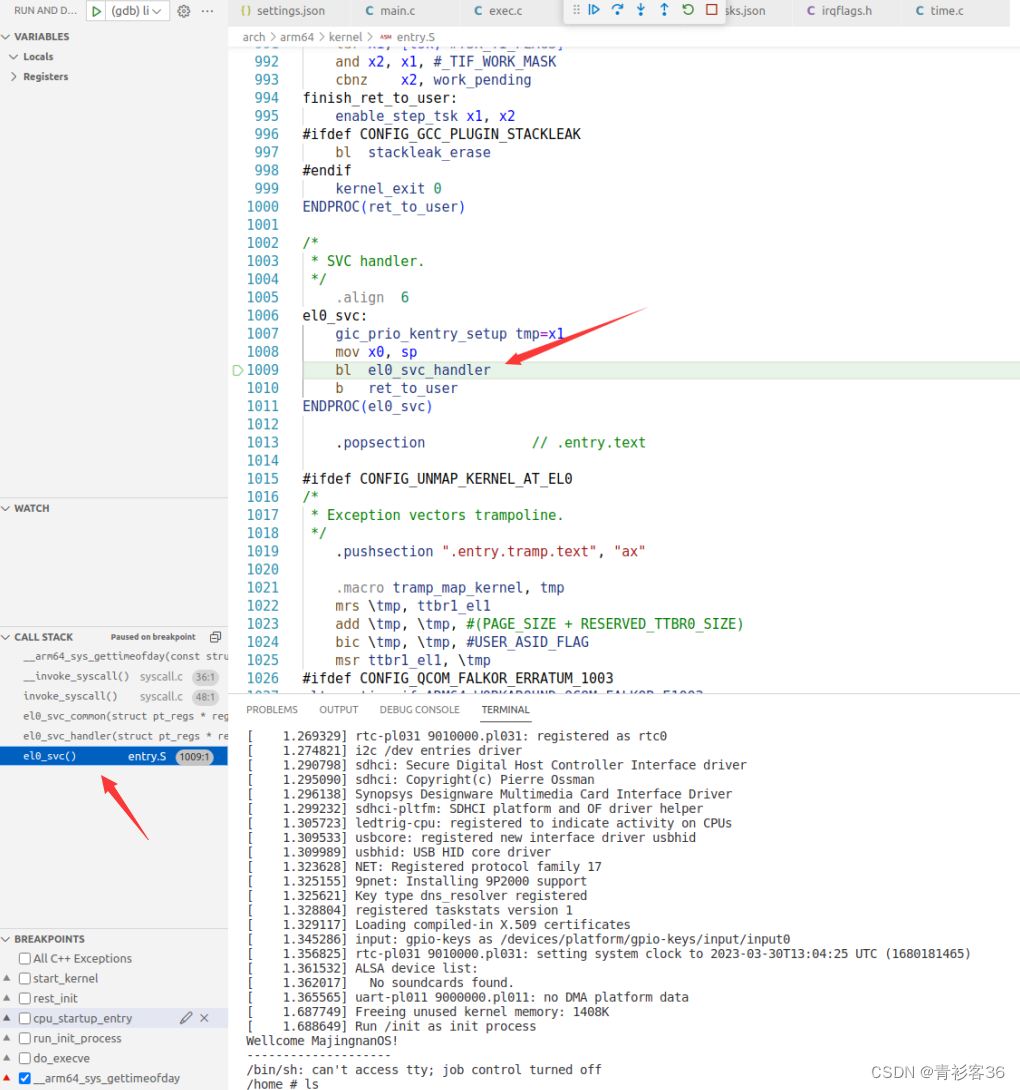
Task: Open the (gdb) launch configuration dropdown
Action: coord(142,11)
